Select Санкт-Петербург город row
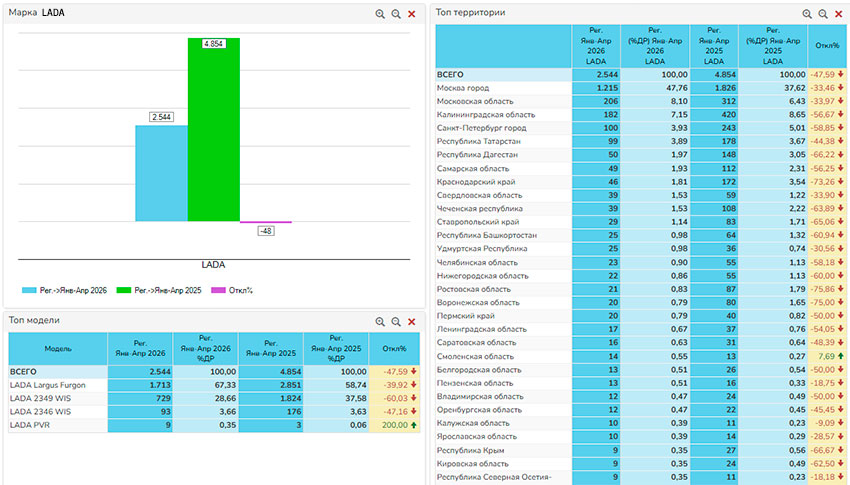 coord(641,128)
